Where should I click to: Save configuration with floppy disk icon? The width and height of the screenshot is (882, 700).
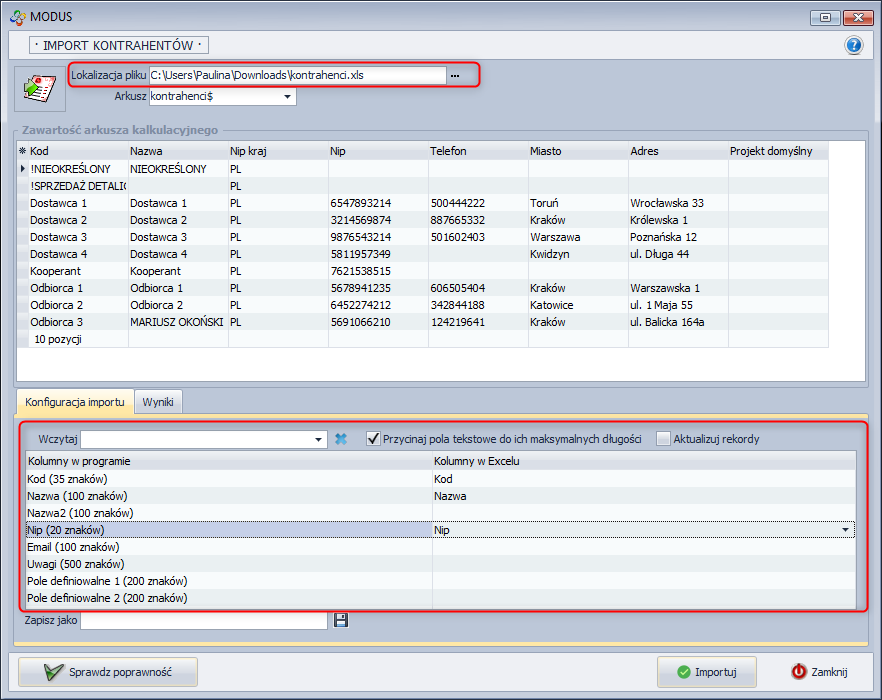click(340, 621)
